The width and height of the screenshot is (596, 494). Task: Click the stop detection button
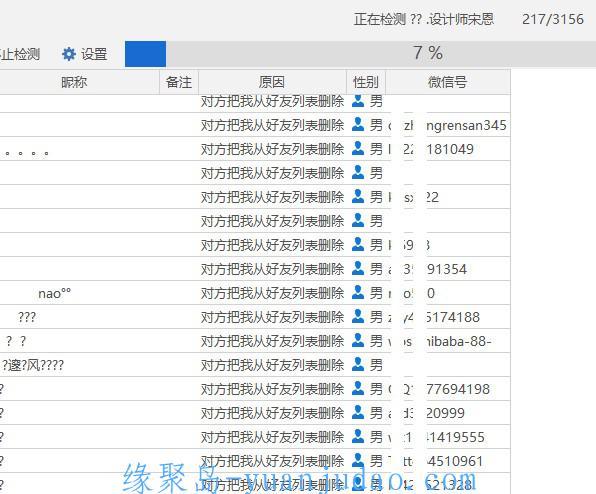(20, 54)
